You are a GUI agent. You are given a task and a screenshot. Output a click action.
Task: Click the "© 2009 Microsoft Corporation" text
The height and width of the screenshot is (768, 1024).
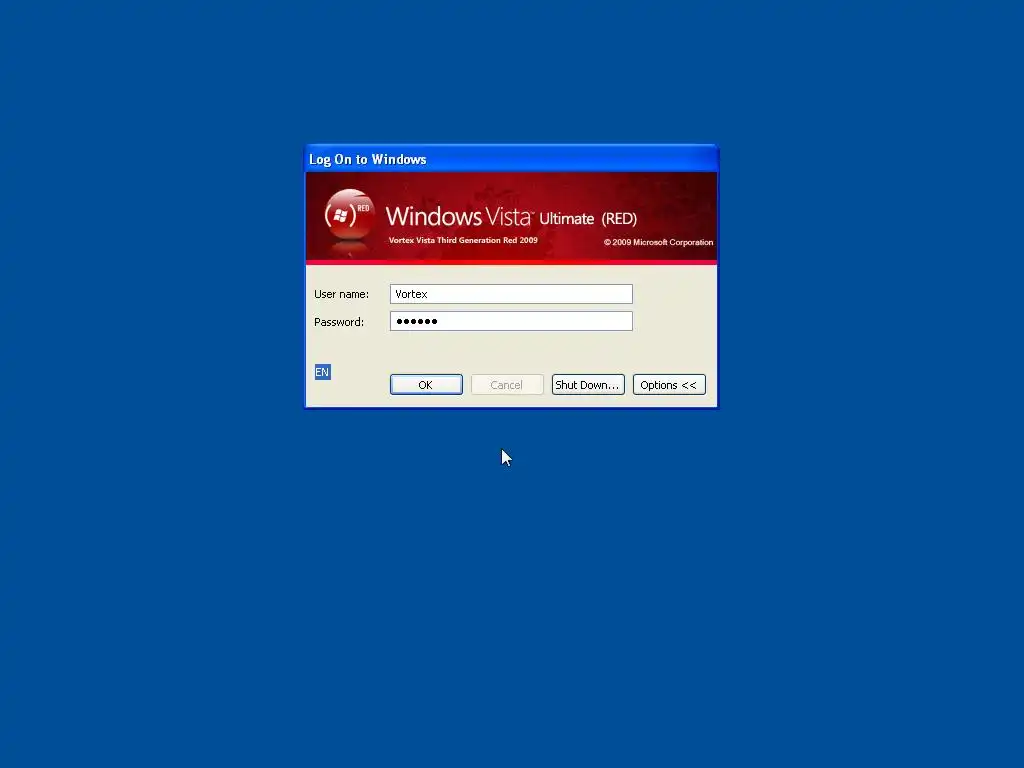[x=658, y=242]
